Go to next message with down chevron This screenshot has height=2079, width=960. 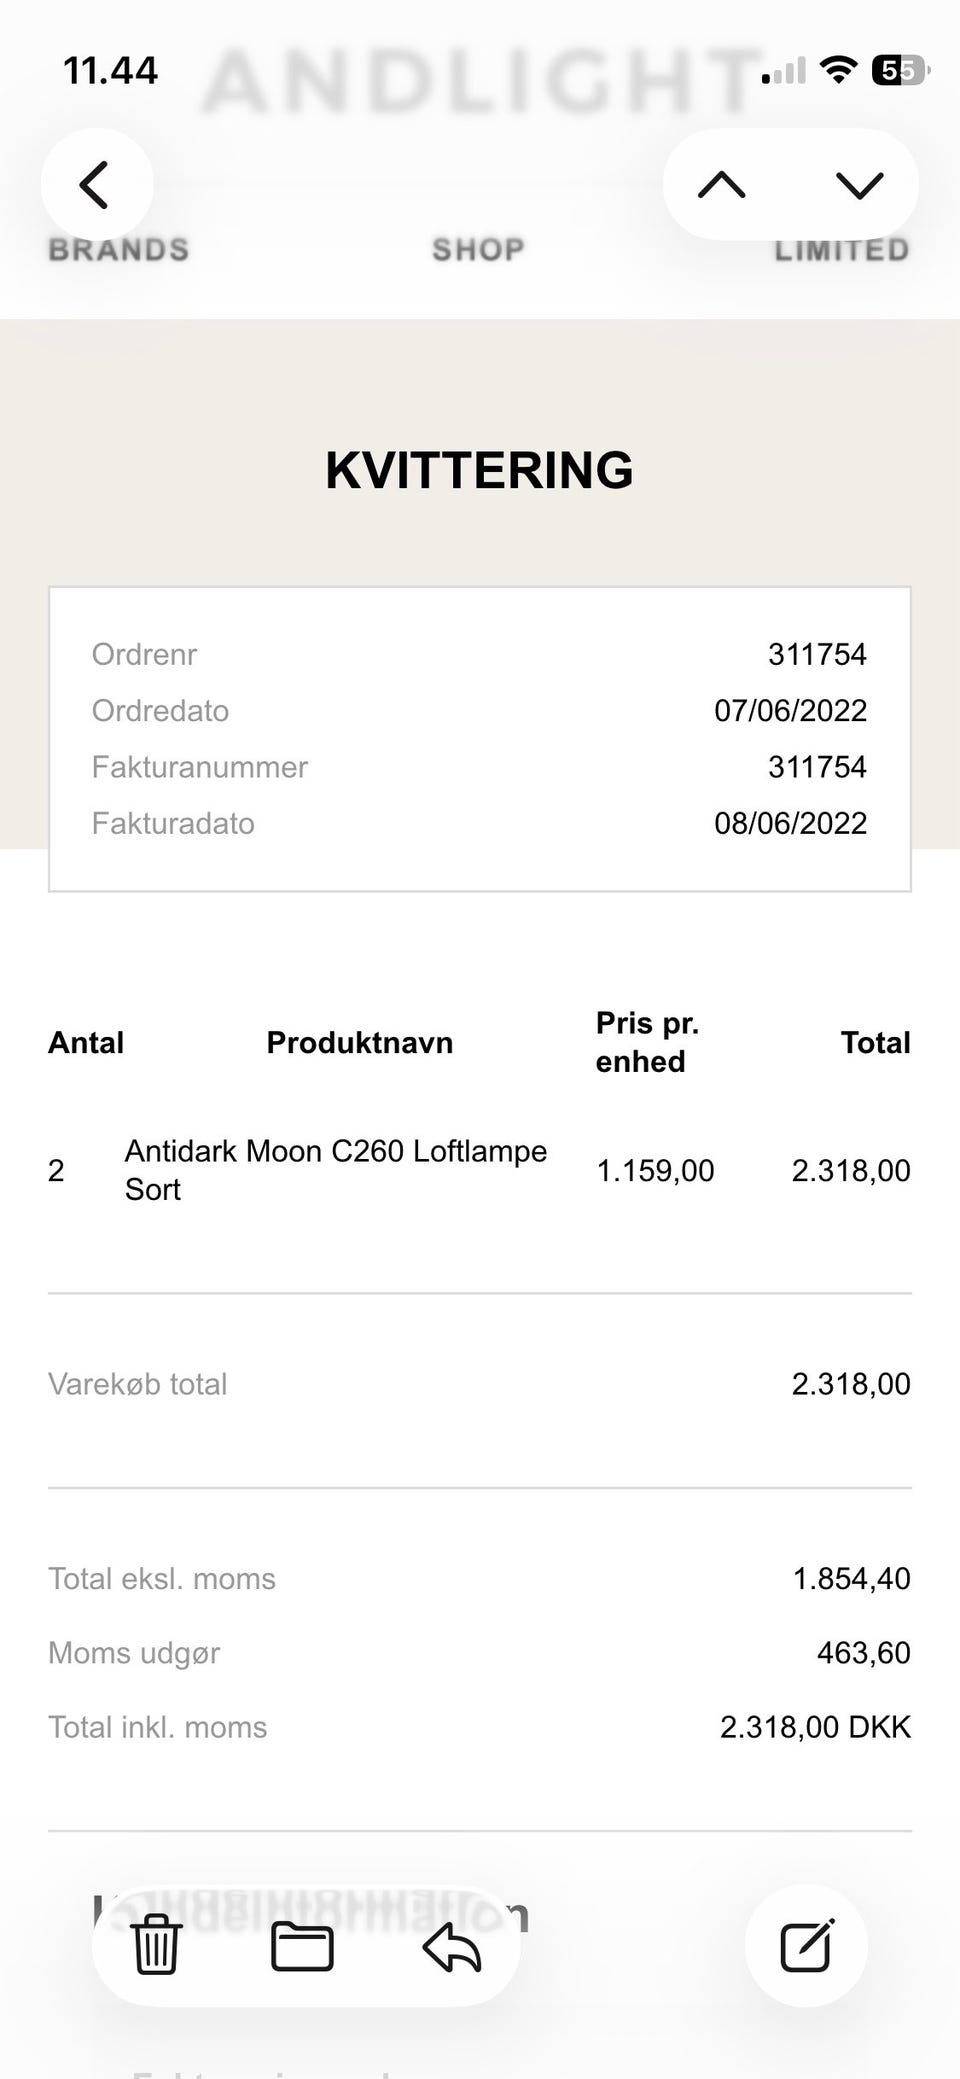[x=859, y=185]
